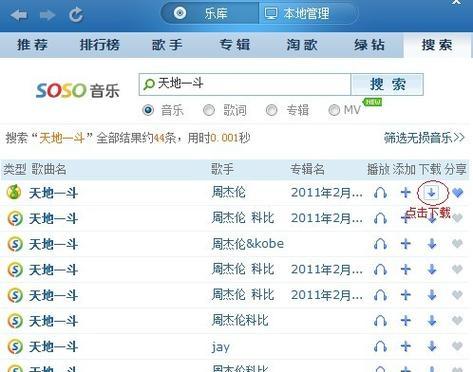The image size is (473, 372).
Task: Play the fully visible 周杰伦科比 track
Action: [380, 321]
